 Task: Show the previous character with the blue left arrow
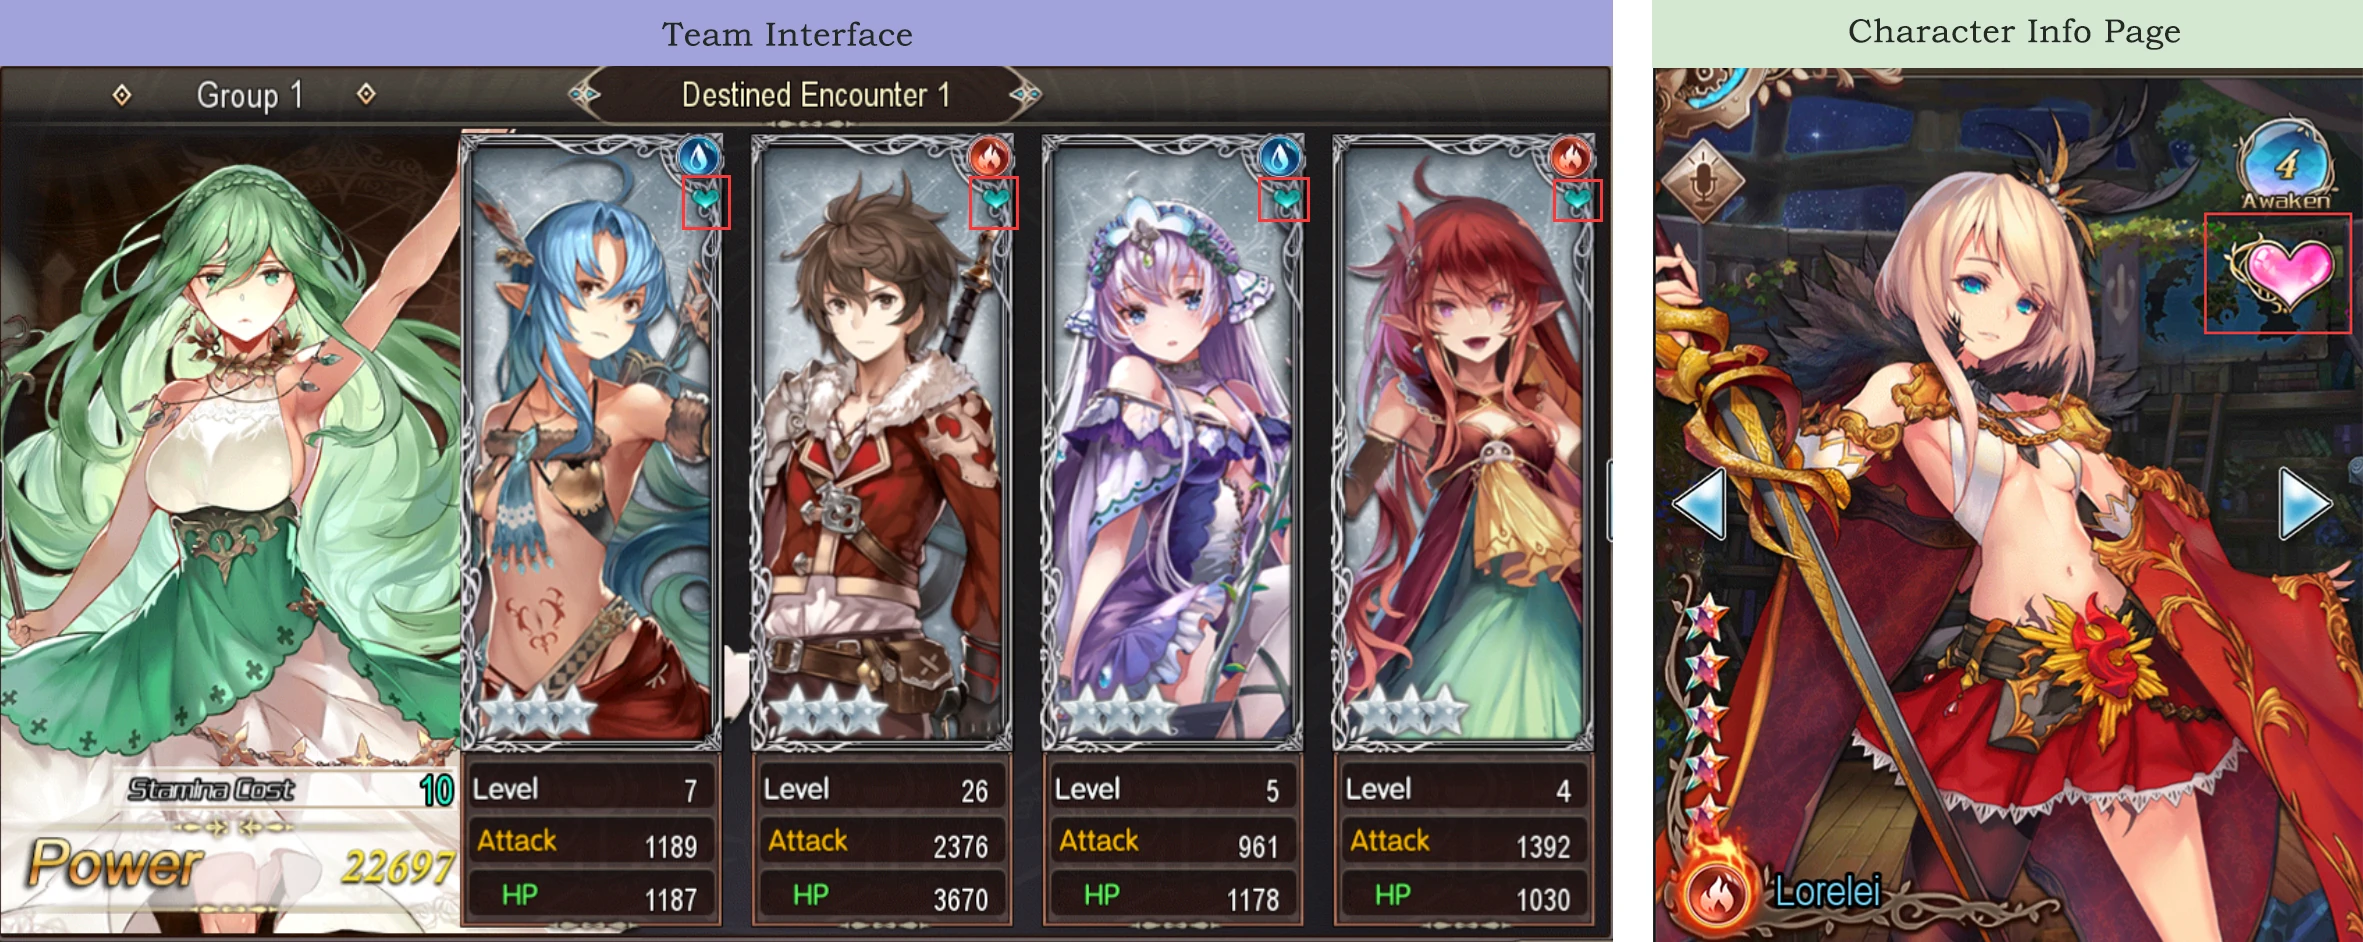pyautogui.click(x=1699, y=502)
